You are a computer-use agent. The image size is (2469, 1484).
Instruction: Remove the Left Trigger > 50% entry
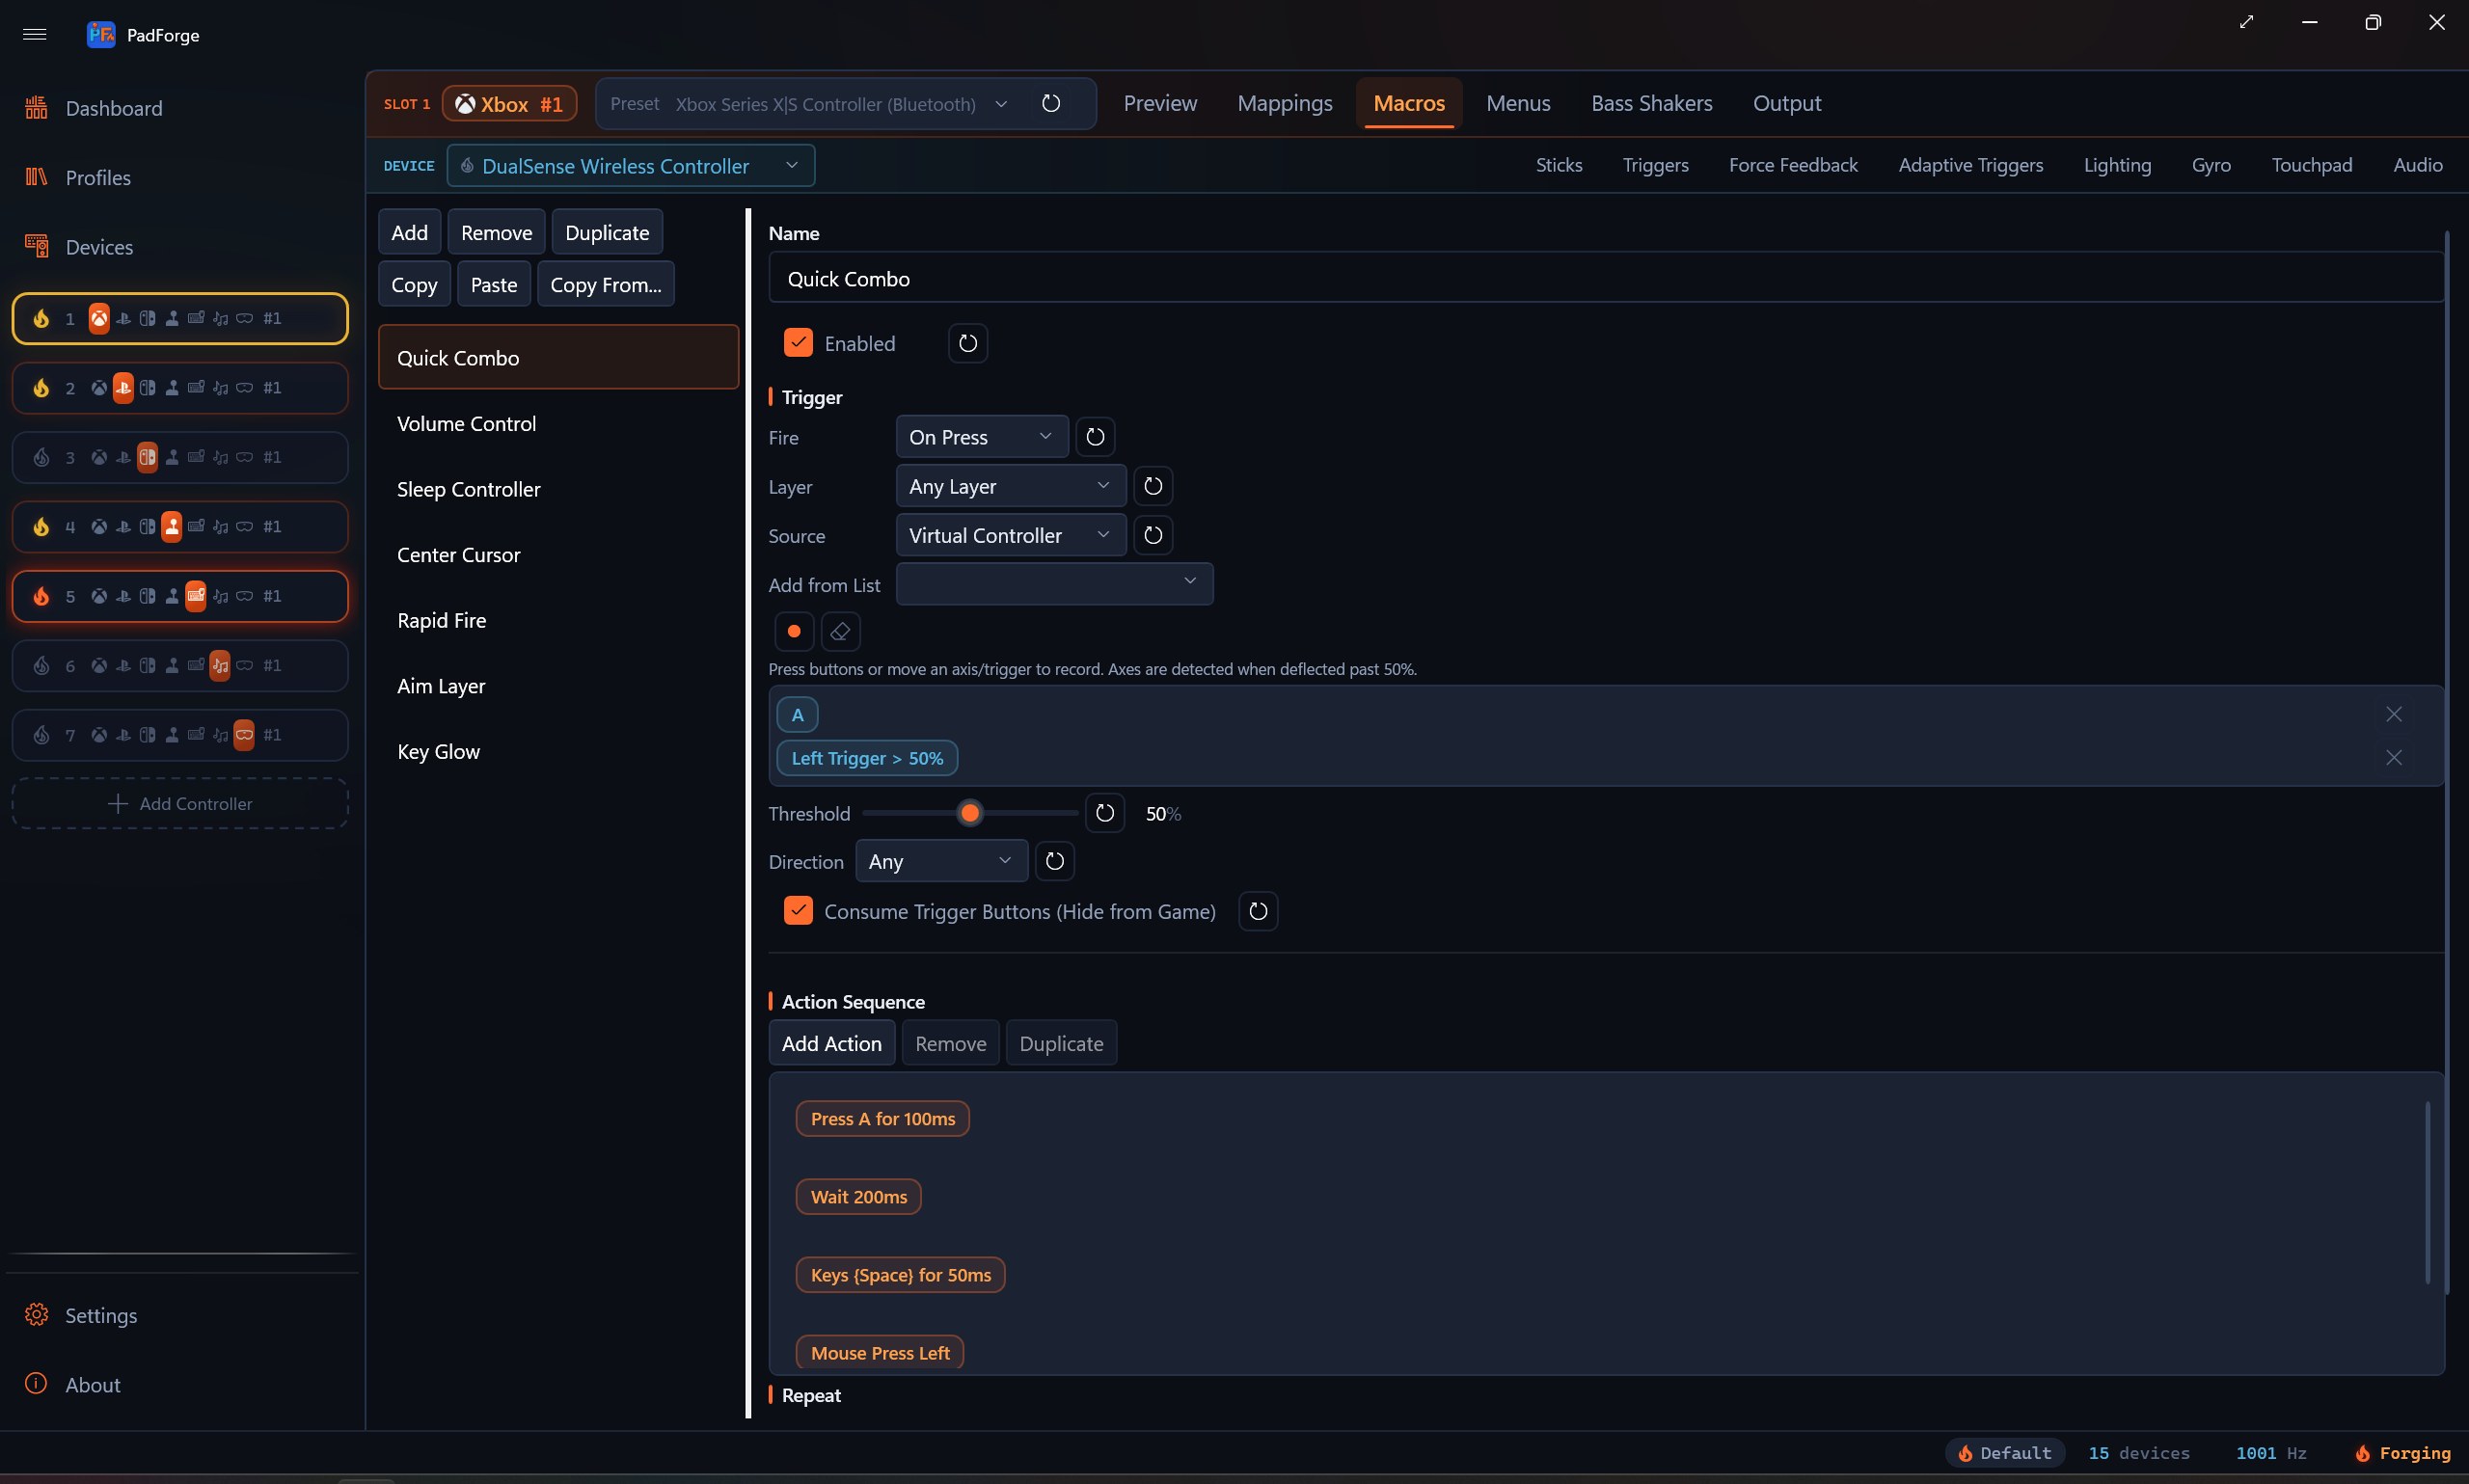pos(2394,758)
